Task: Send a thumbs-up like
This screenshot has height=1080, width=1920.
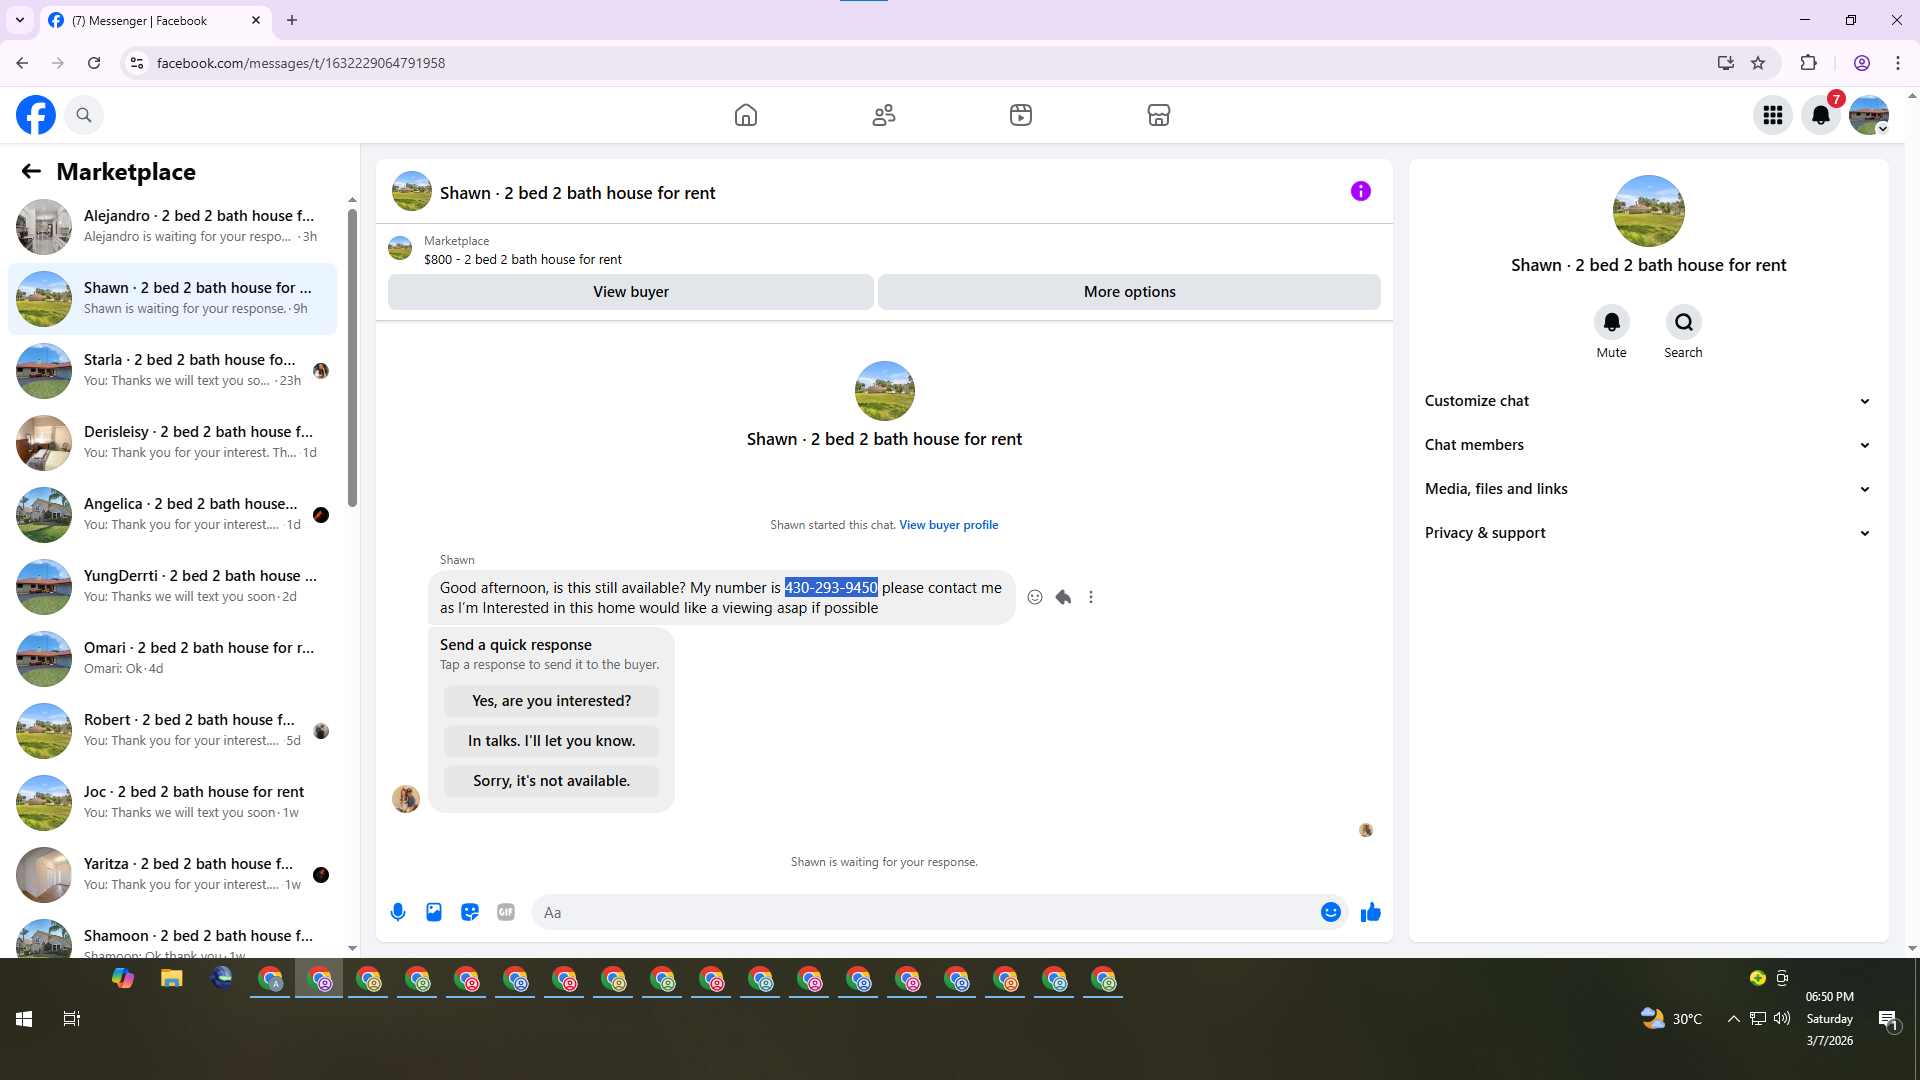Action: [x=1371, y=912]
